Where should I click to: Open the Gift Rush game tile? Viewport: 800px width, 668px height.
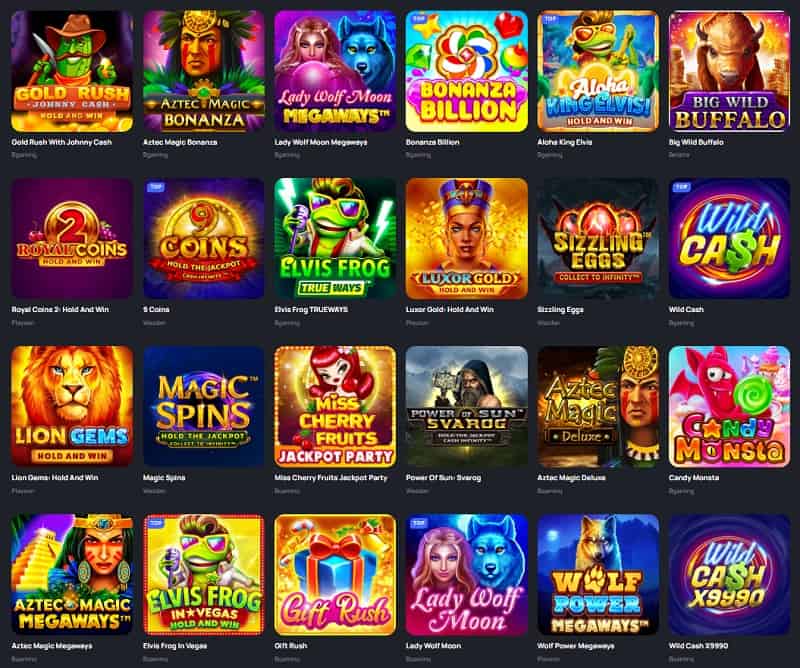pyautogui.click(x=335, y=575)
